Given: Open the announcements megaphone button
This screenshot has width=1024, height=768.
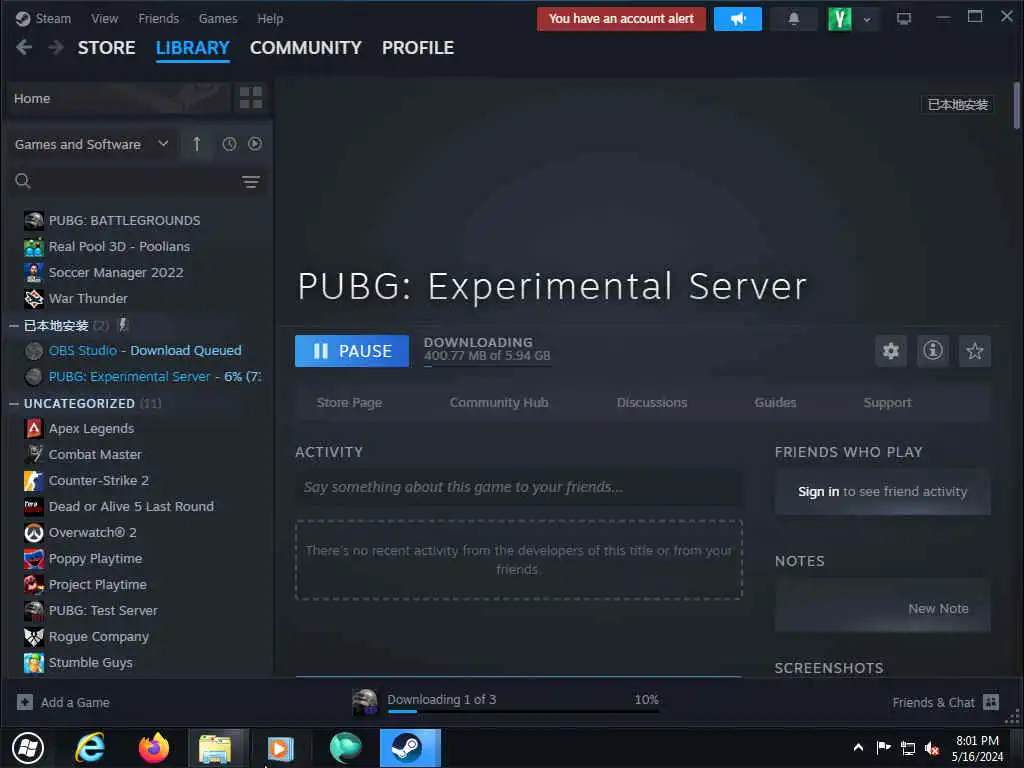Looking at the screenshot, I should (x=737, y=19).
